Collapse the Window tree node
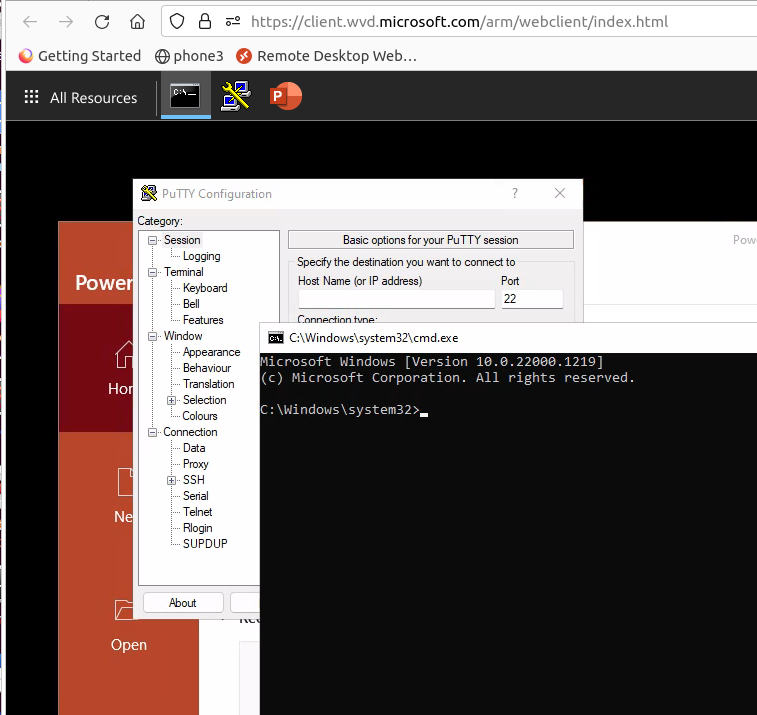This screenshot has width=757, height=715. [x=153, y=336]
